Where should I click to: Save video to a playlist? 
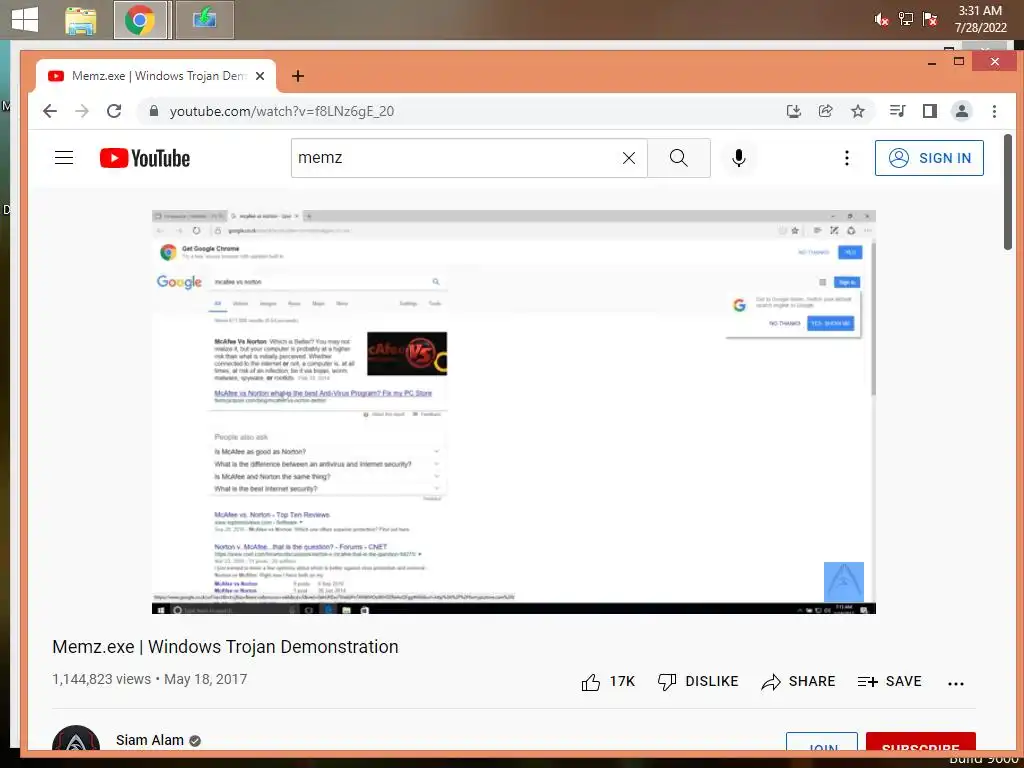click(889, 682)
